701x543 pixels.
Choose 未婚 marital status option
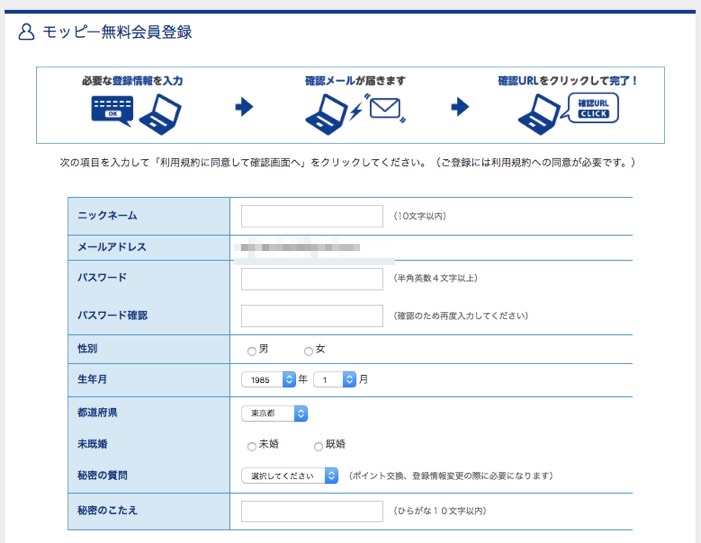[x=252, y=446]
